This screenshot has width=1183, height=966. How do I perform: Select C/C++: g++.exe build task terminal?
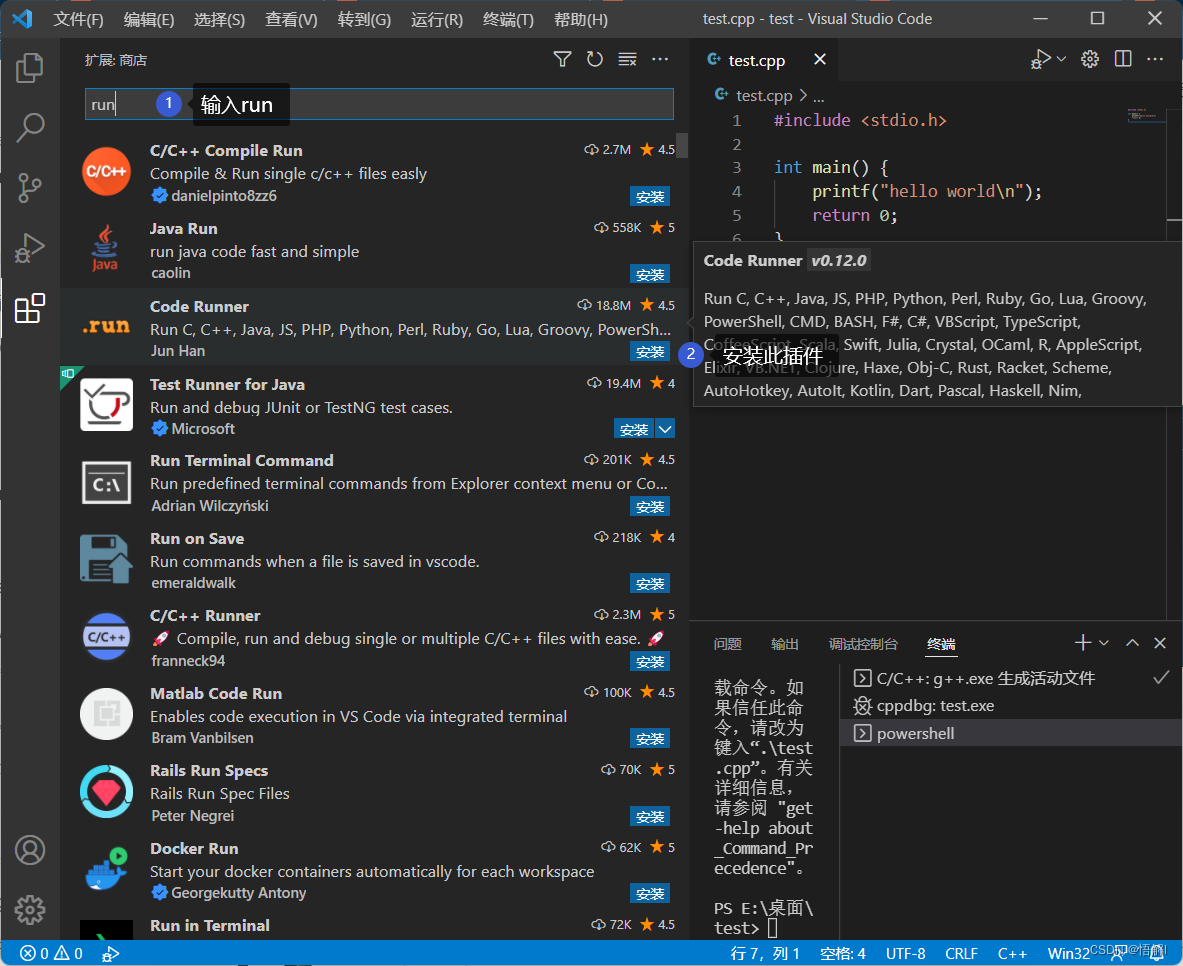tap(1011, 678)
